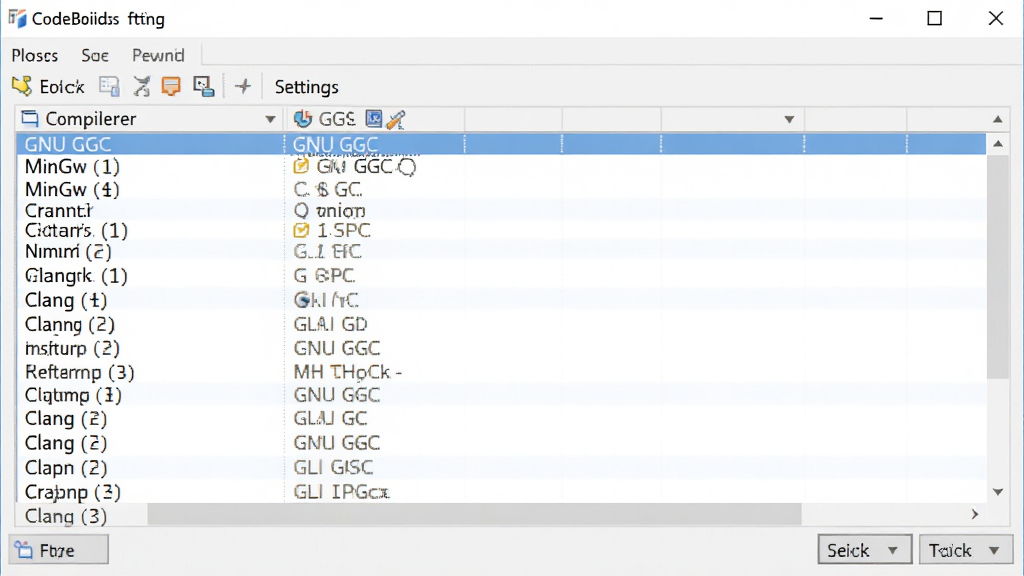Click the Ftre button

[x=59, y=550]
